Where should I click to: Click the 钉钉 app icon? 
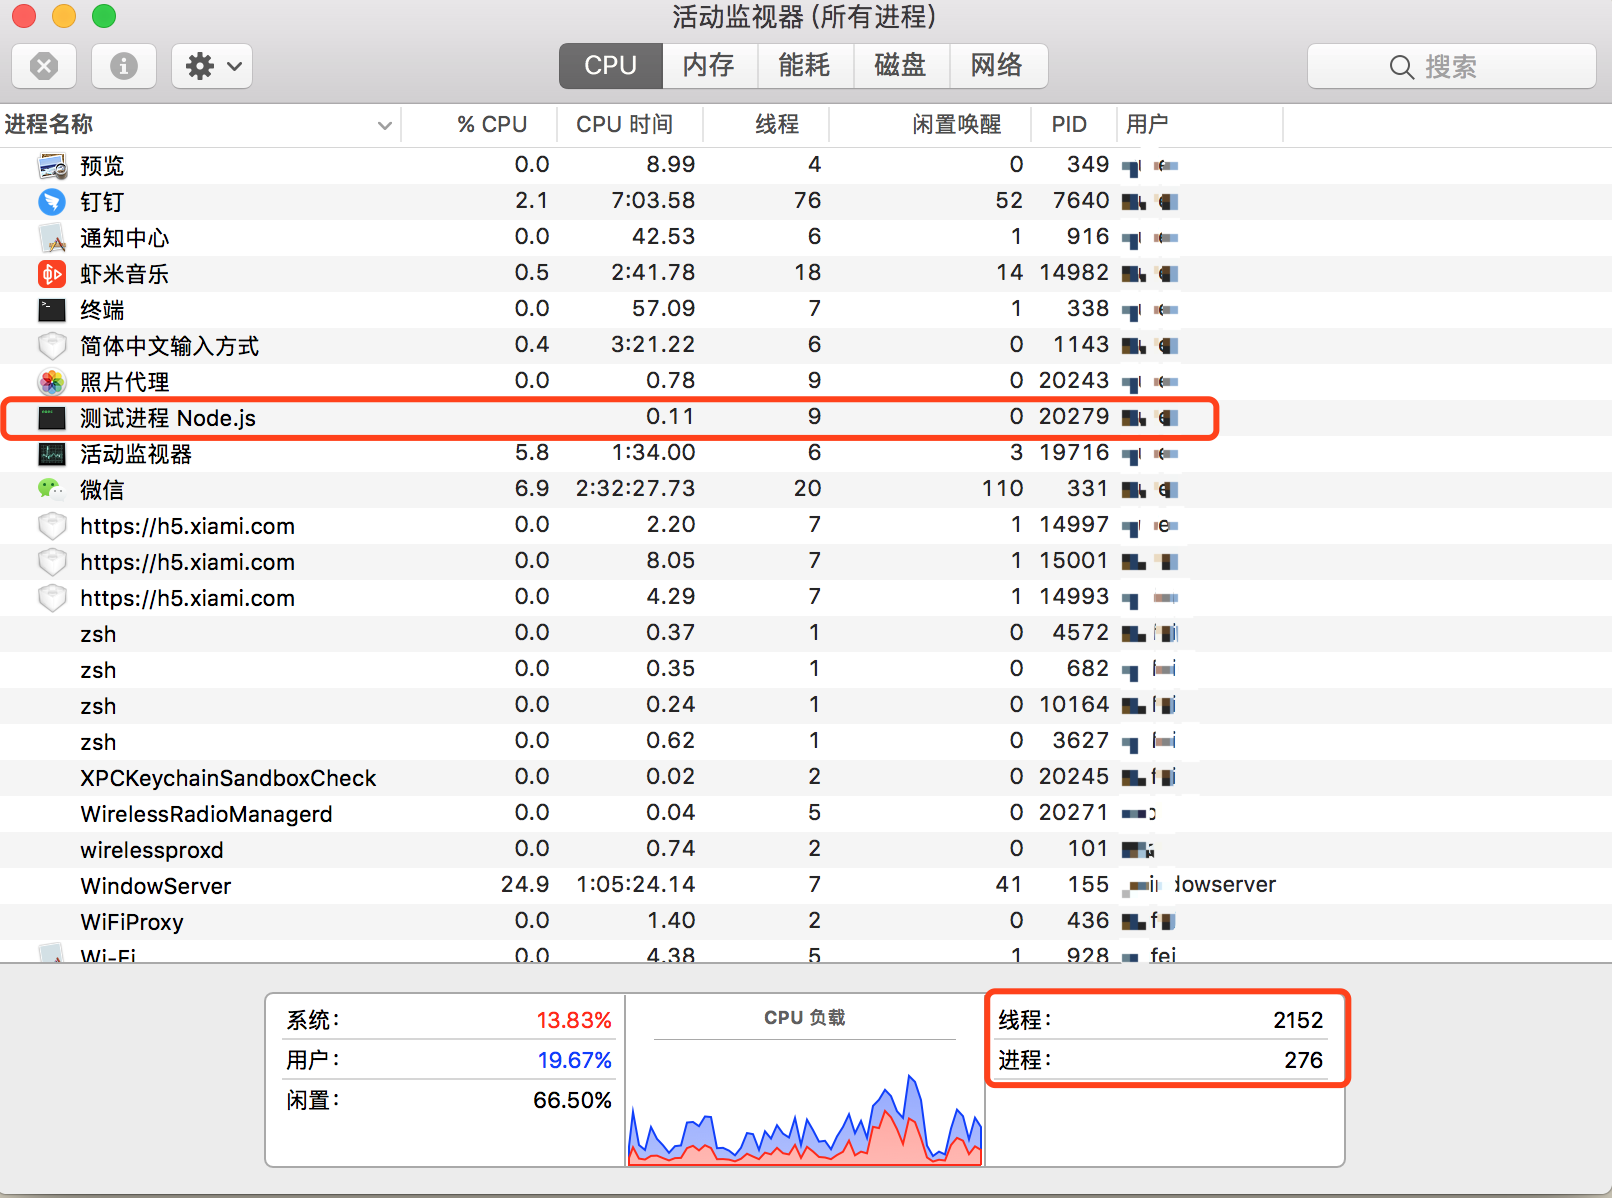pyautogui.click(x=52, y=202)
